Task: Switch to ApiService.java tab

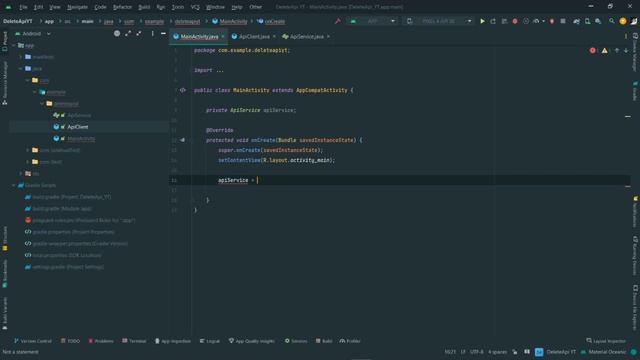Action: click(307, 37)
